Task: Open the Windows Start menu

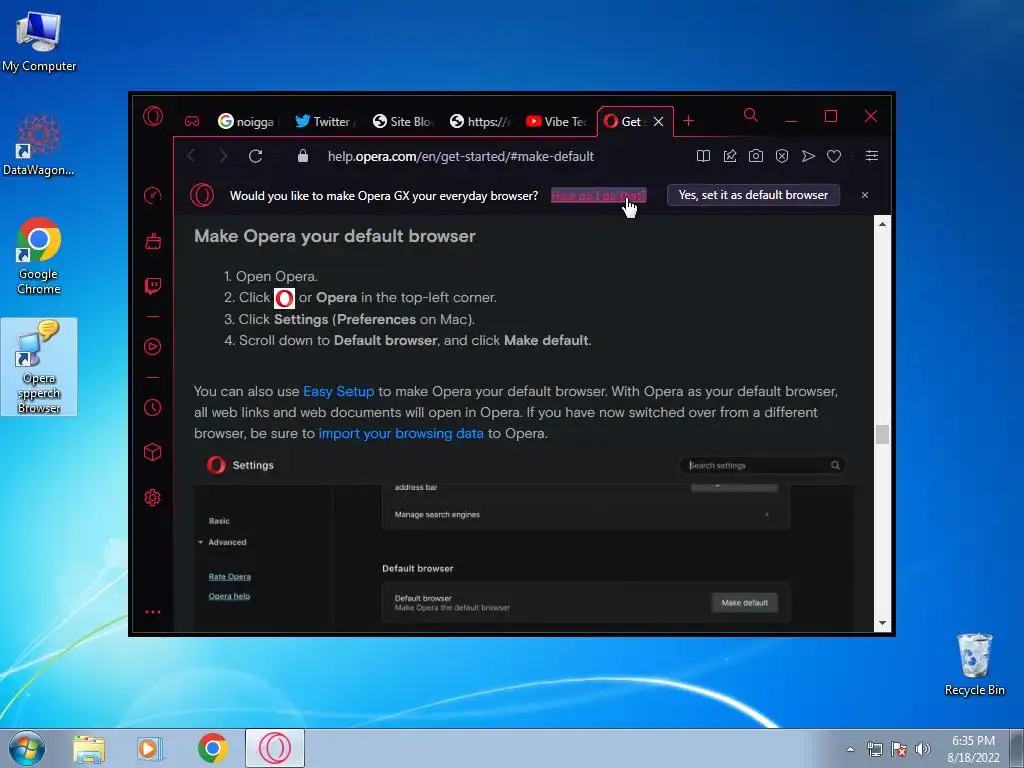Action: (27, 748)
